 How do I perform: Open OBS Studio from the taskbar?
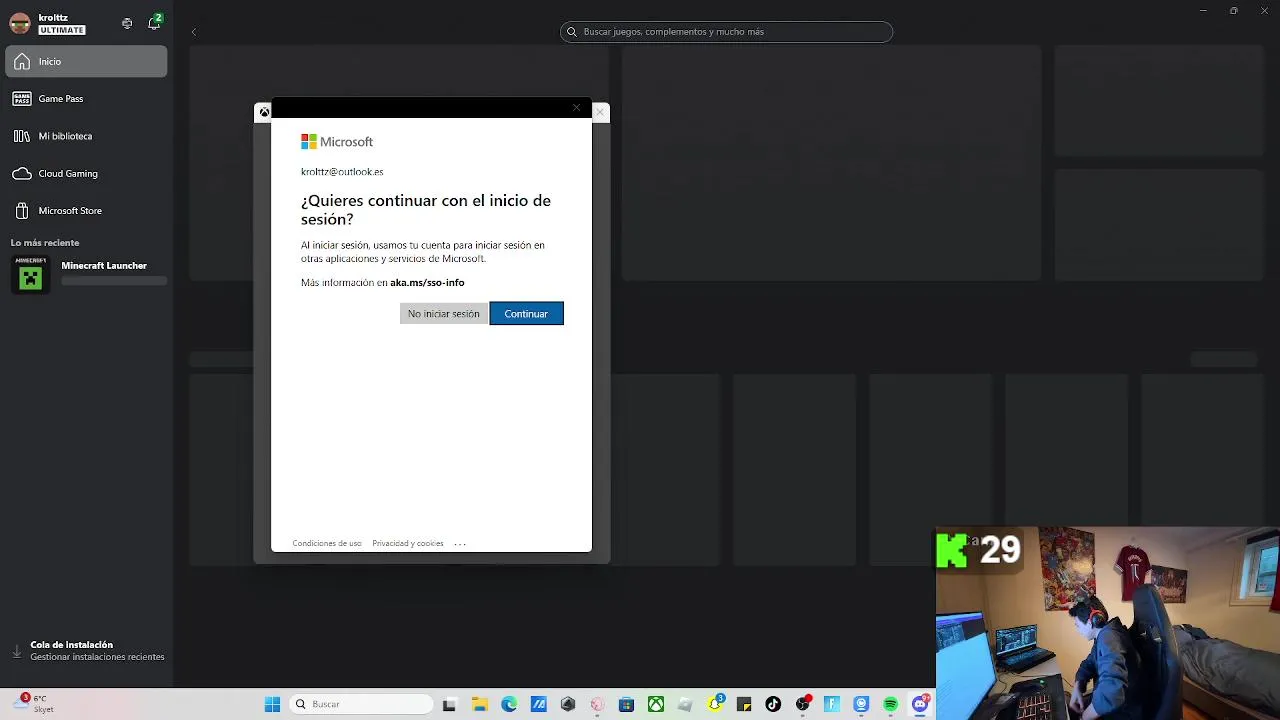tap(802, 704)
